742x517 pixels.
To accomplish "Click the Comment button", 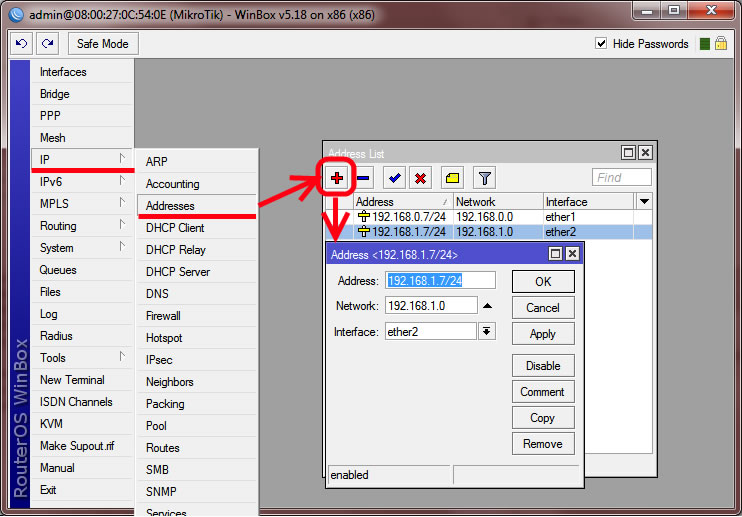I will 543,392.
